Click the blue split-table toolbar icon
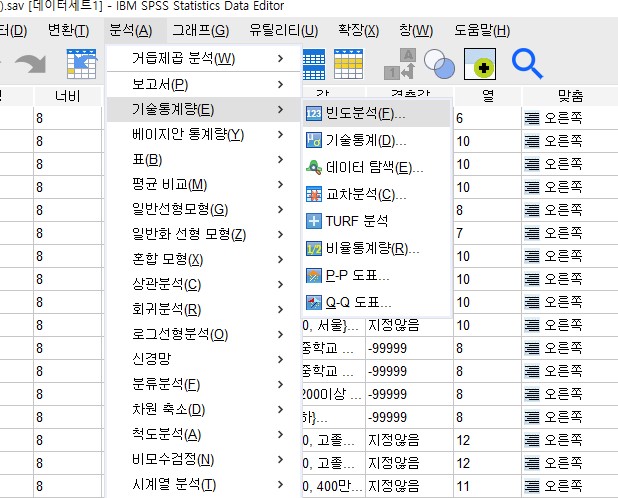The height and width of the screenshot is (498, 618). click(x=314, y=64)
